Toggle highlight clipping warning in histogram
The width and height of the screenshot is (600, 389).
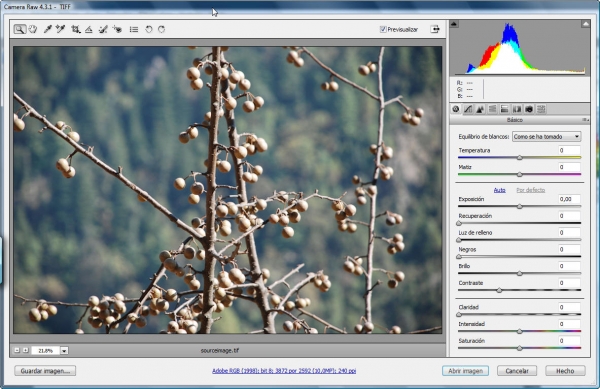pyautogui.click(x=585, y=24)
